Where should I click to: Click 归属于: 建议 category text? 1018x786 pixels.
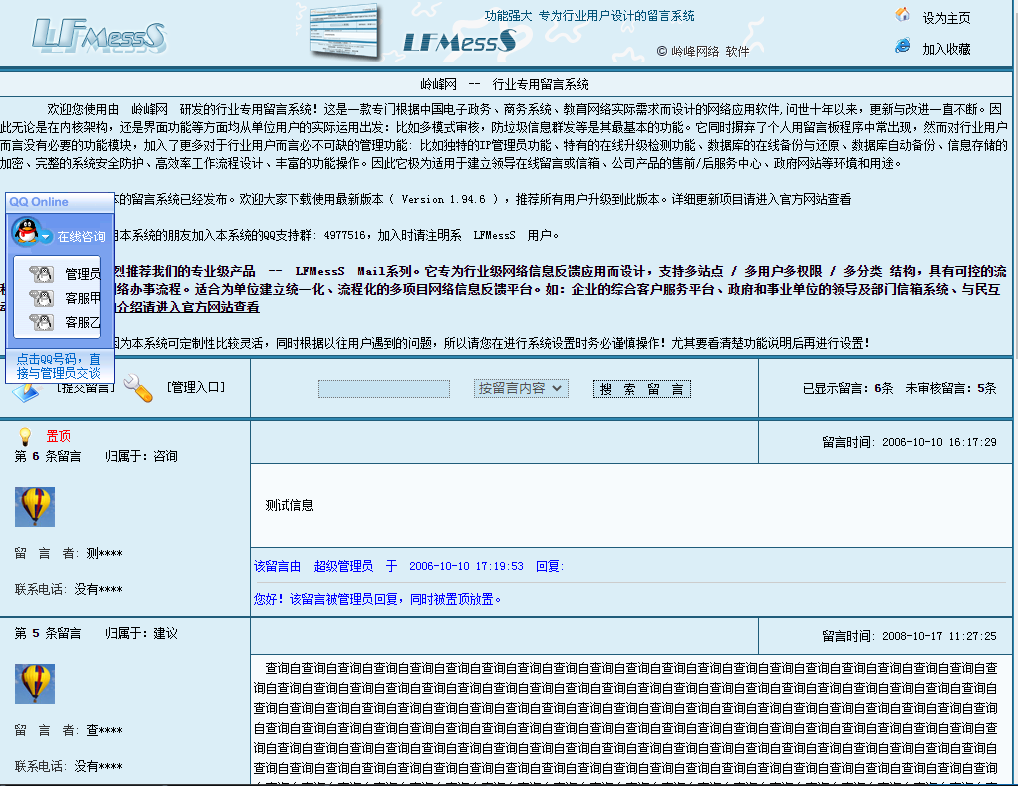pos(142,633)
